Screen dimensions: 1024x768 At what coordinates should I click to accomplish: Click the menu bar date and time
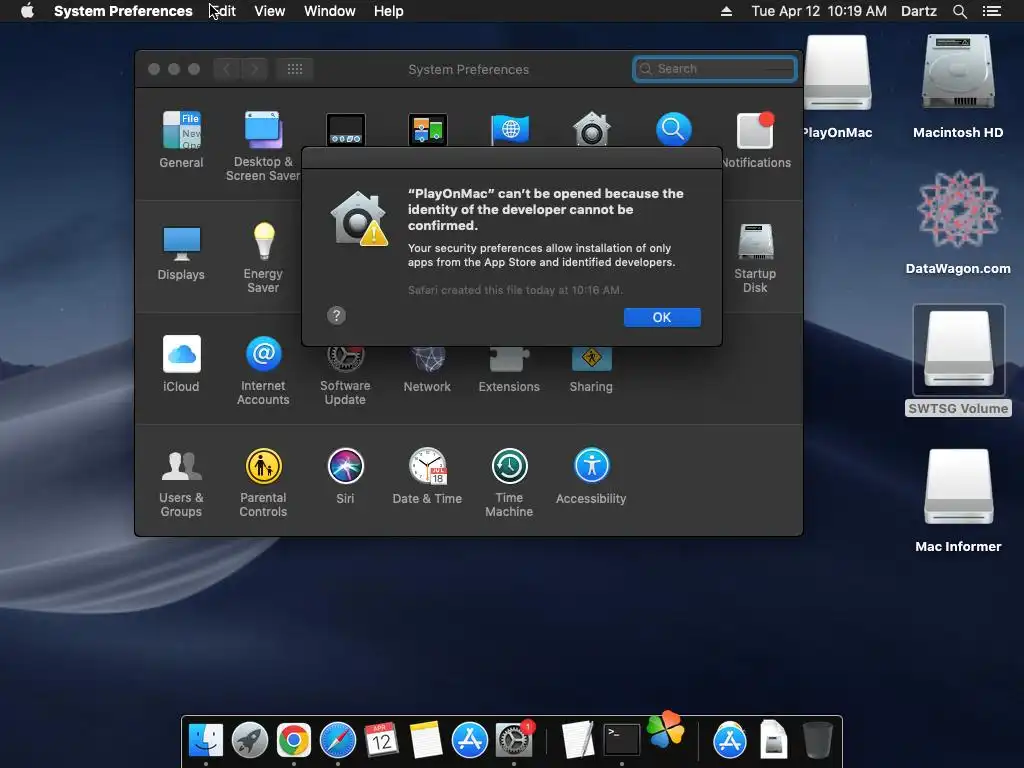click(819, 11)
